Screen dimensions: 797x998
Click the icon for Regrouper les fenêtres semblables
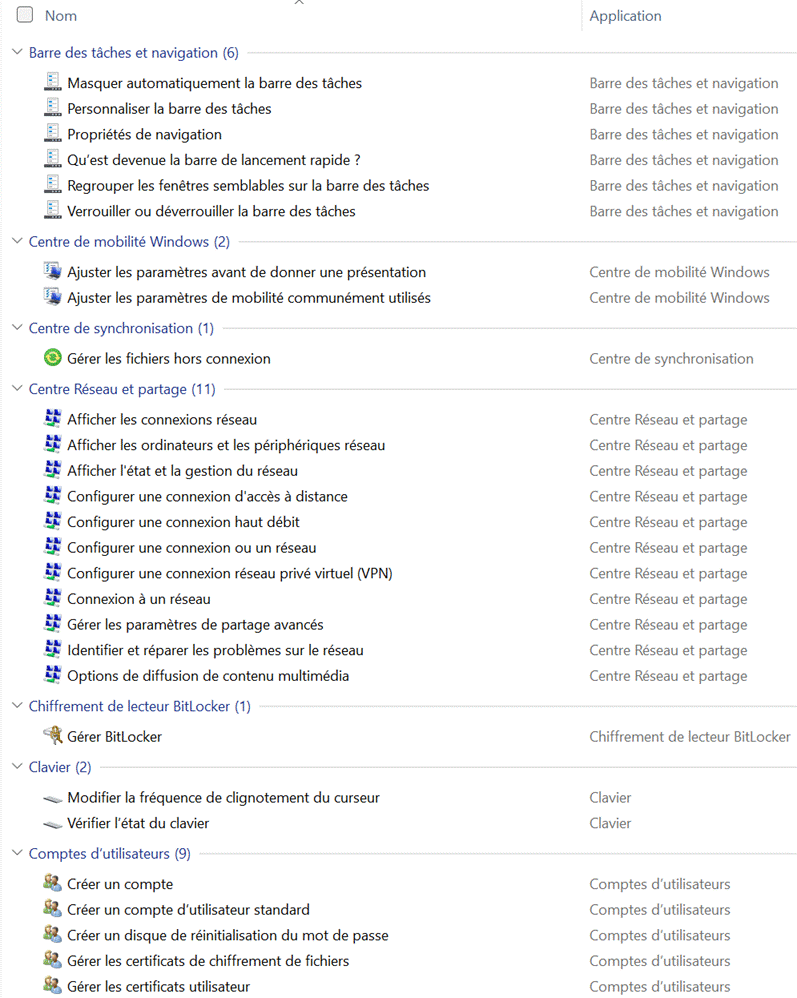click(53, 185)
